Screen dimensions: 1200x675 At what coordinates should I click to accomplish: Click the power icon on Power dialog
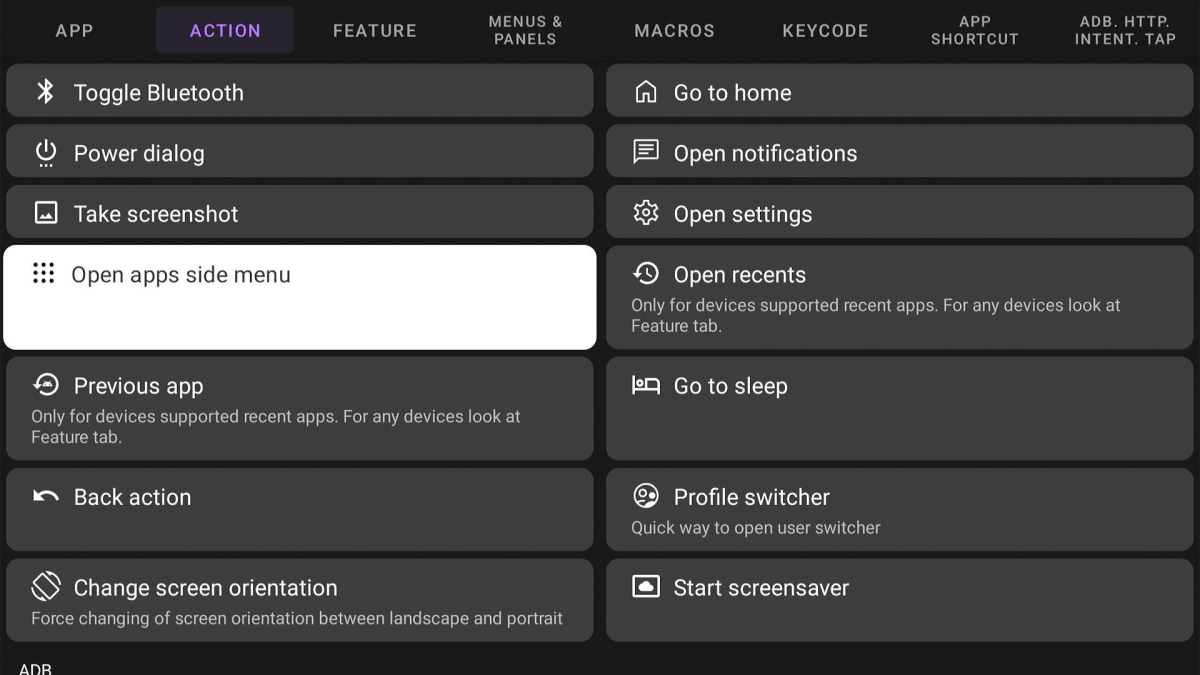[46, 153]
